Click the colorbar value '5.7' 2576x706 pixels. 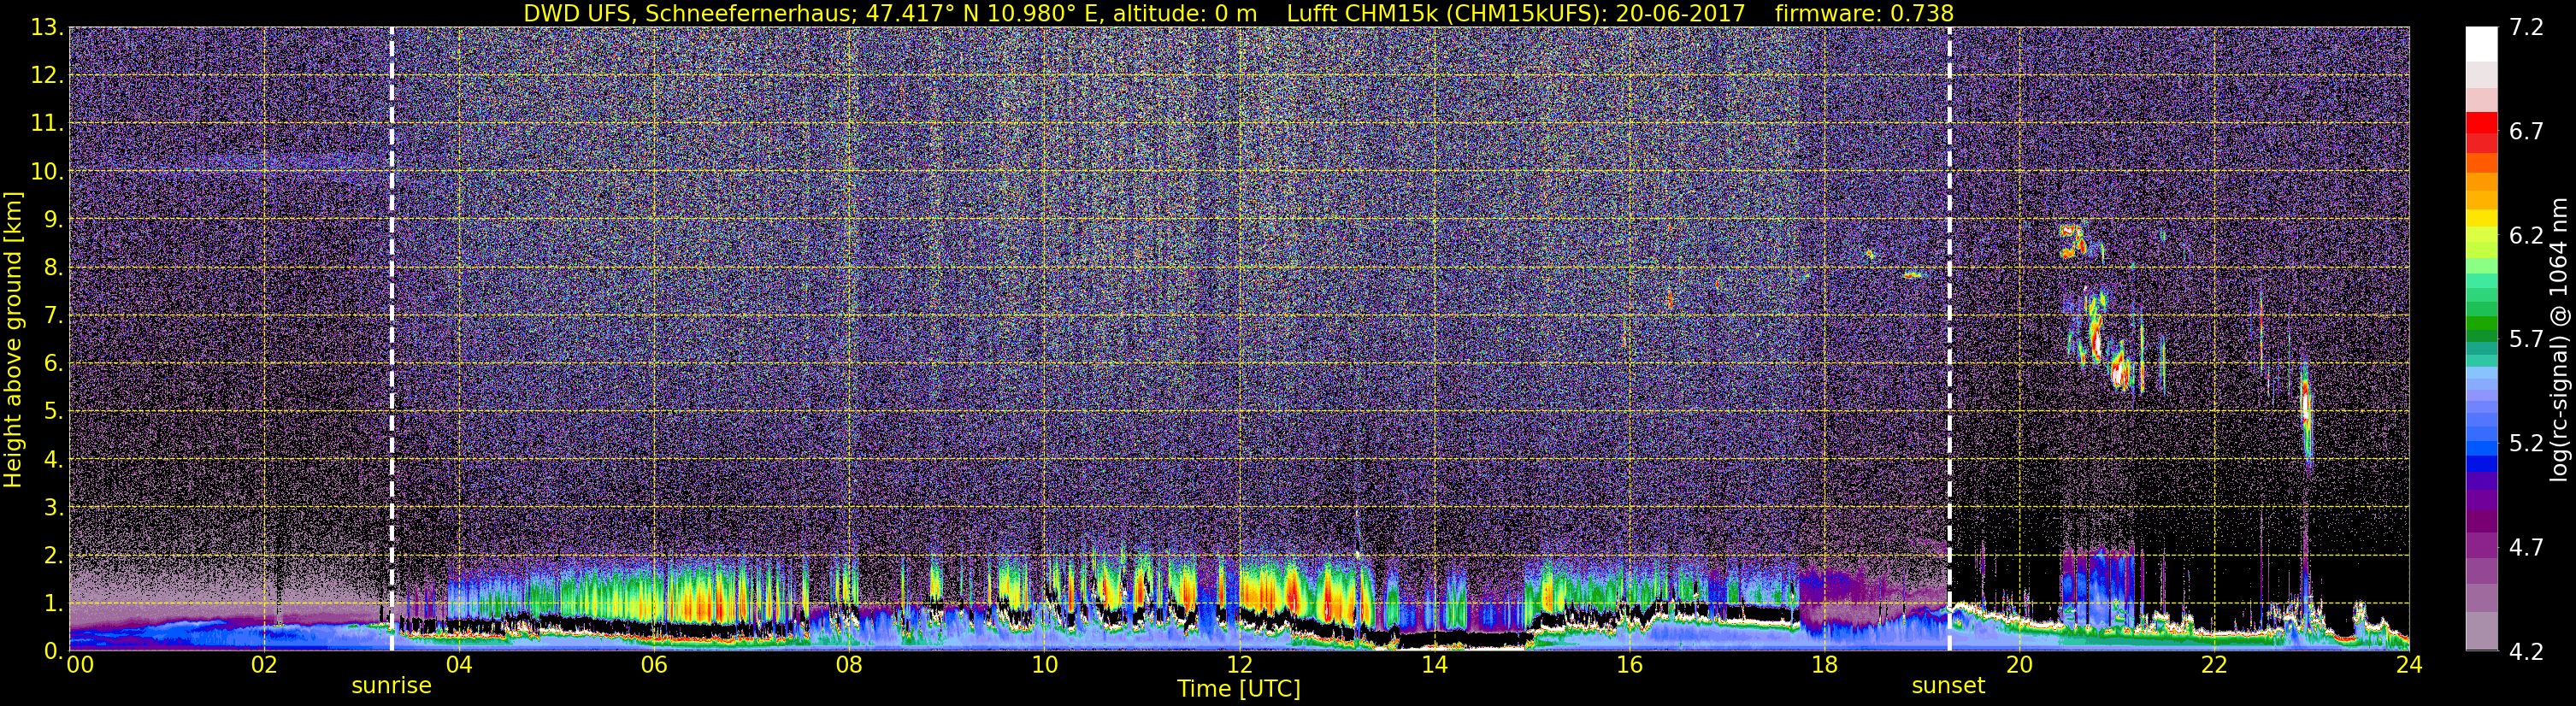(x=2525, y=340)
